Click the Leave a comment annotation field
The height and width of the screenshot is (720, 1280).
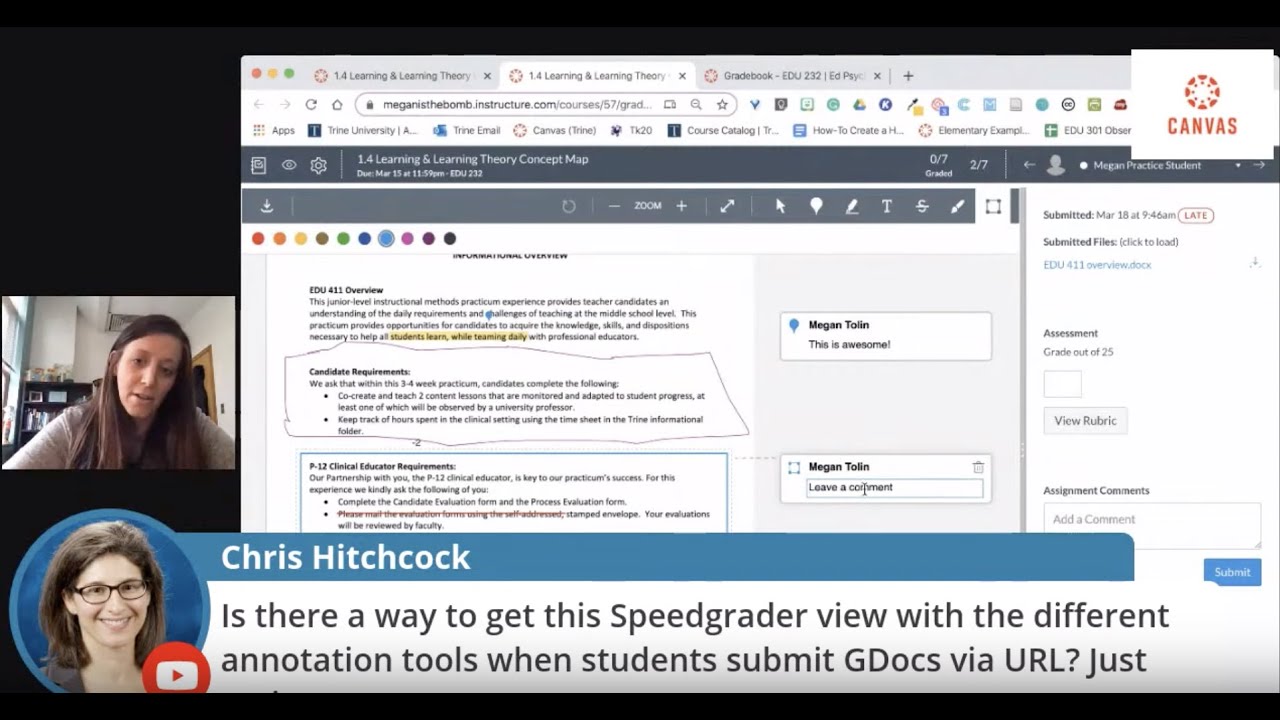[x=895, y=488]
